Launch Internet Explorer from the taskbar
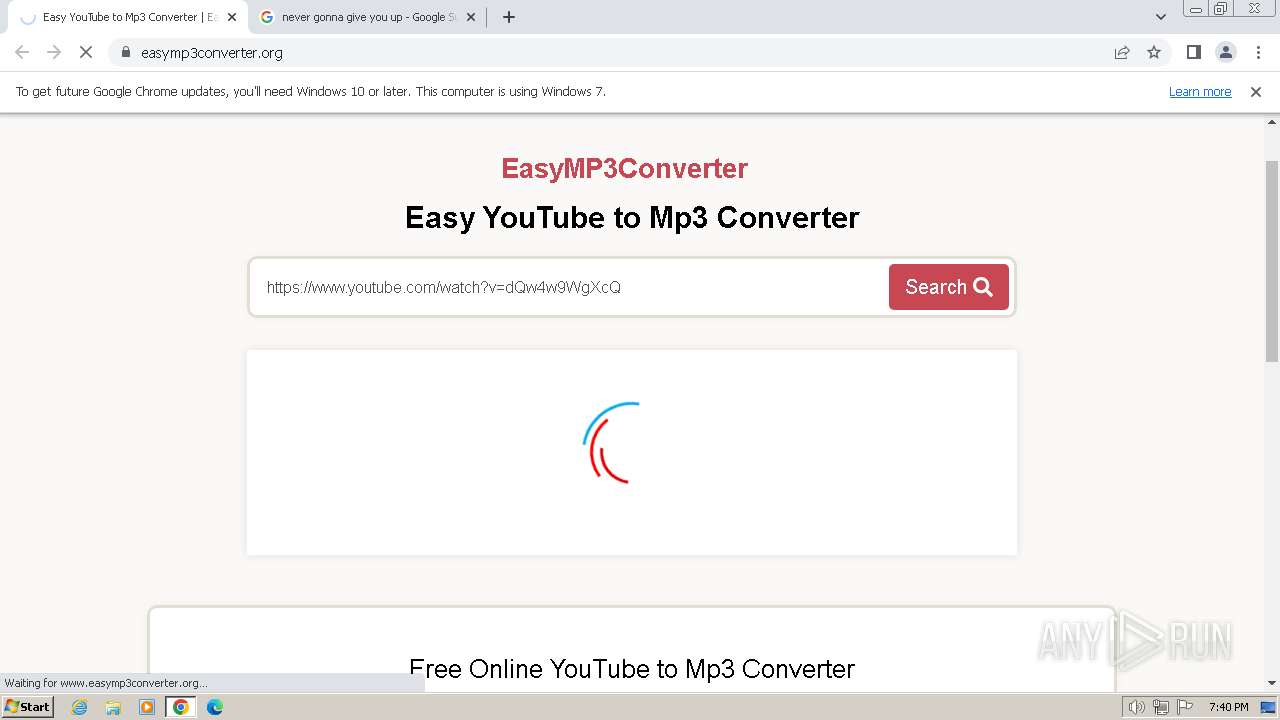This screenshot has width=1280, height=720. point(80,707)
